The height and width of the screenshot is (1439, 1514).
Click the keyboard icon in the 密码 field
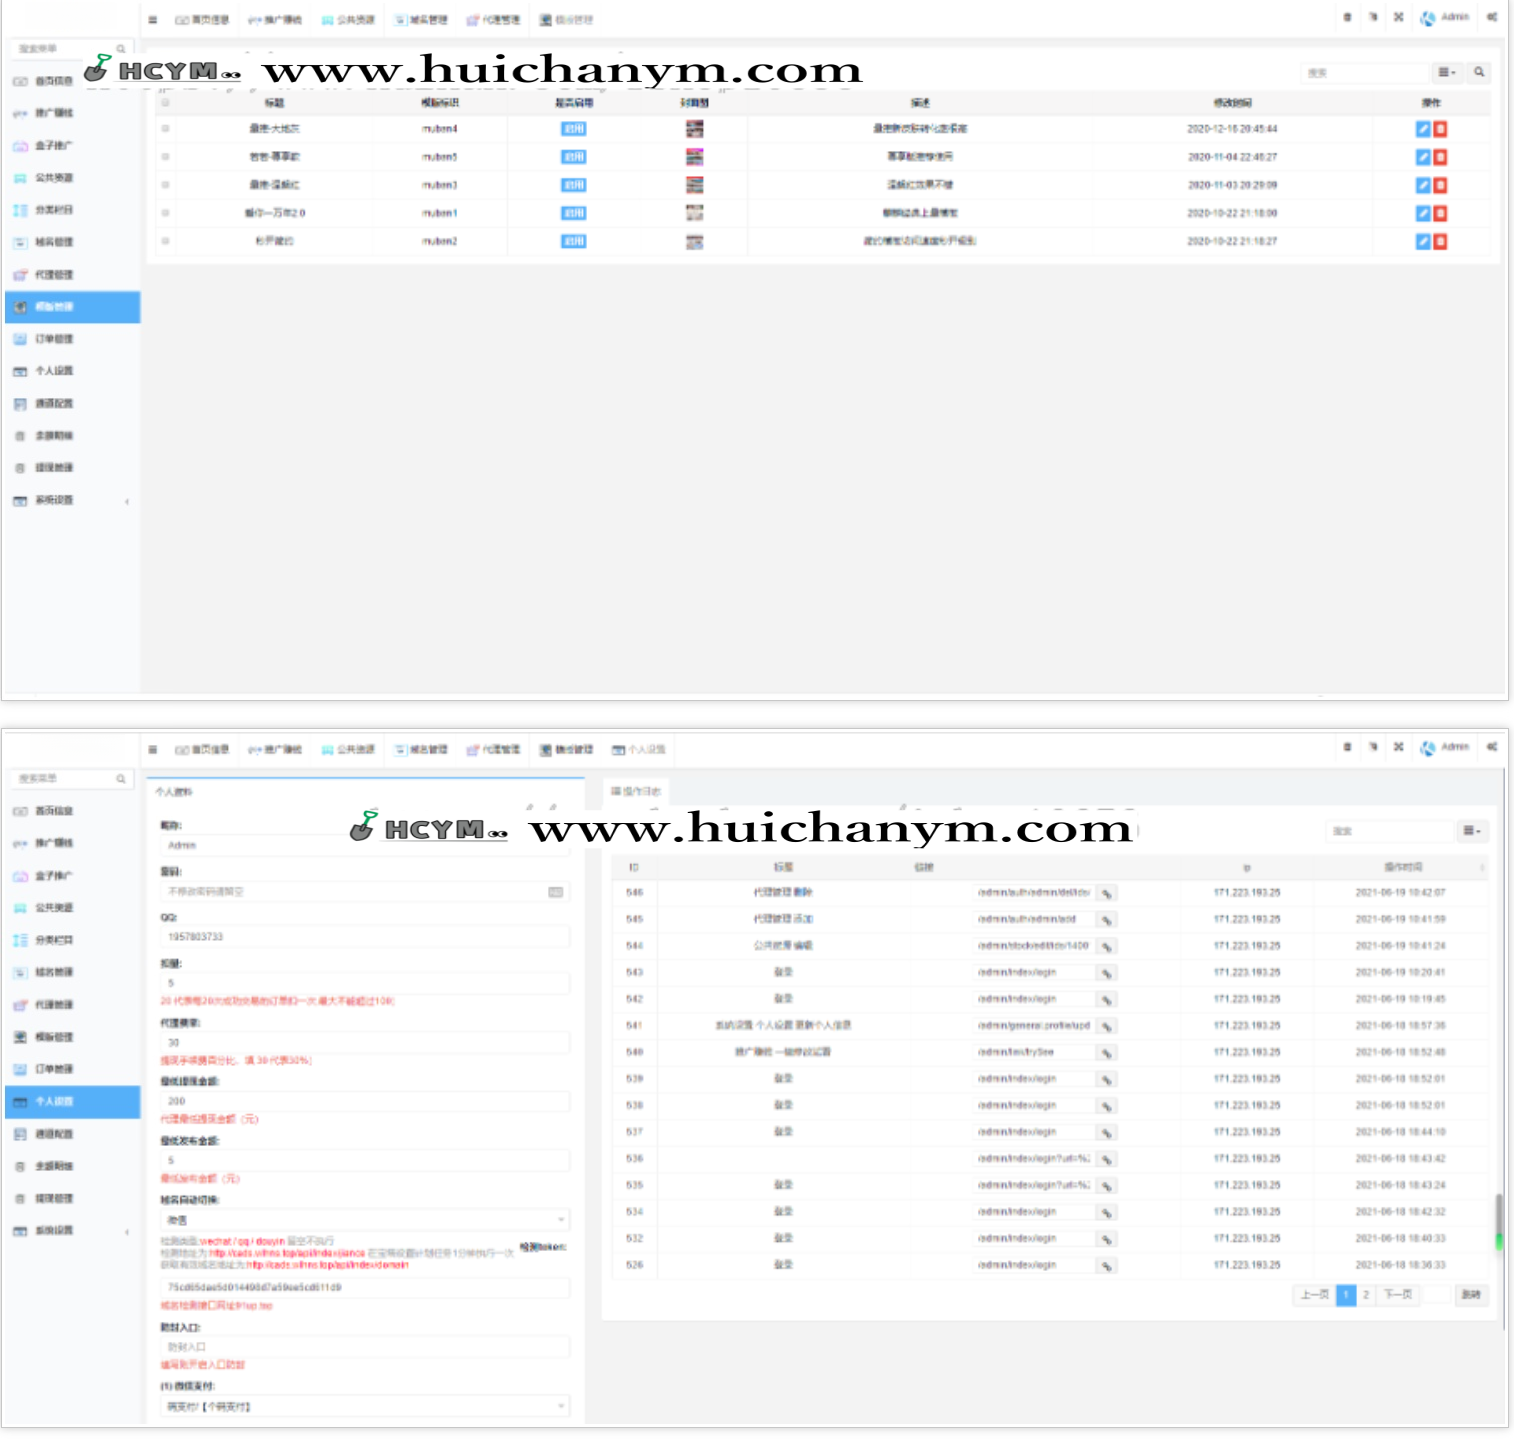(555, 892)
